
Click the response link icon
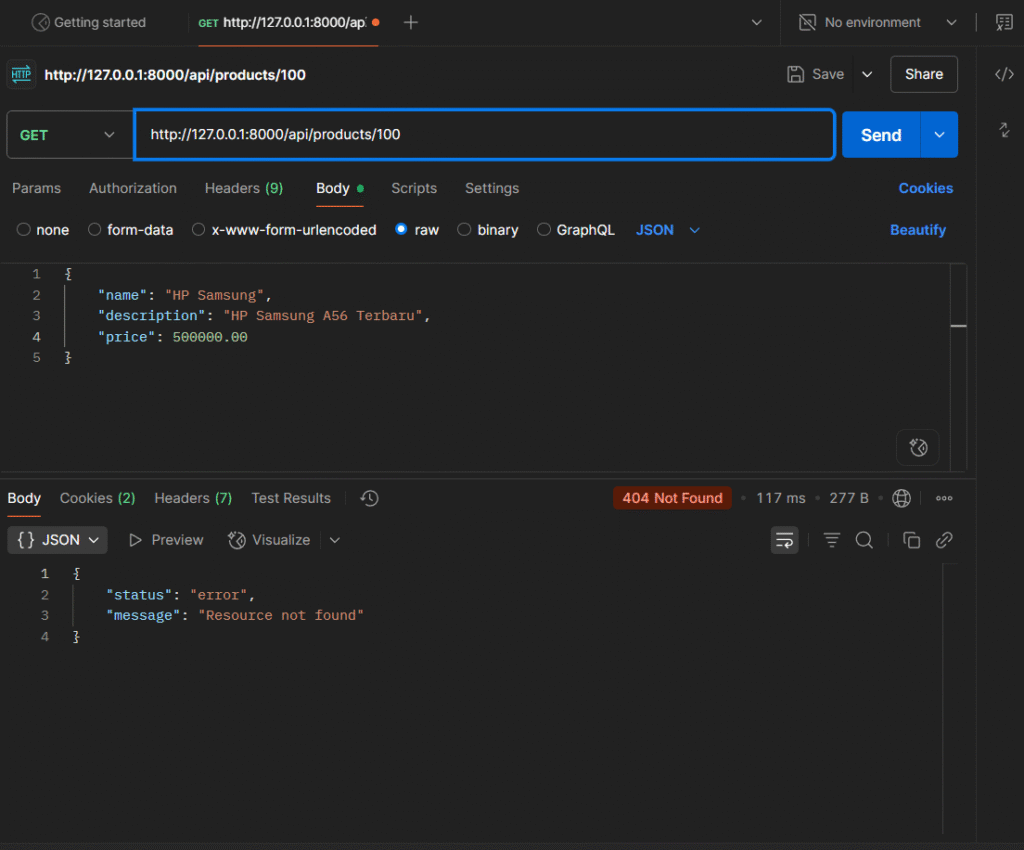944,540
